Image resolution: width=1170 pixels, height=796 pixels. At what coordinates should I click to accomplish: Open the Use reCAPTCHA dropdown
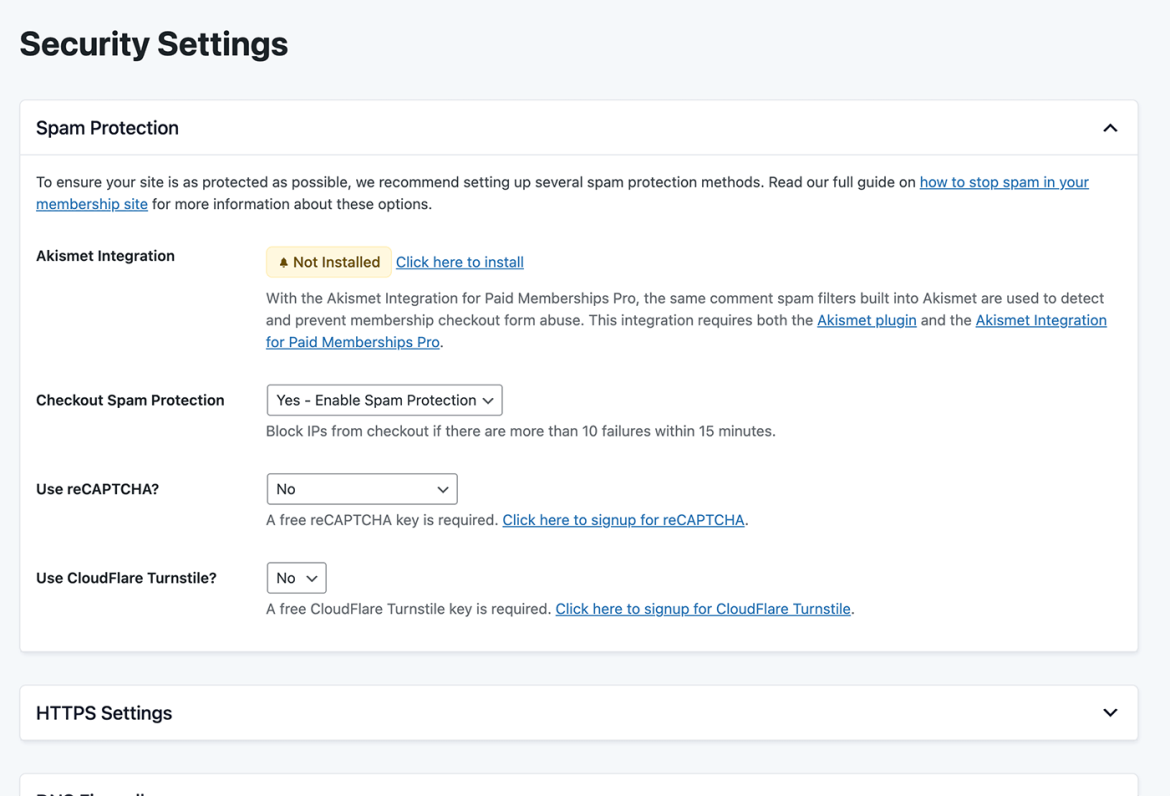[362, 489]
